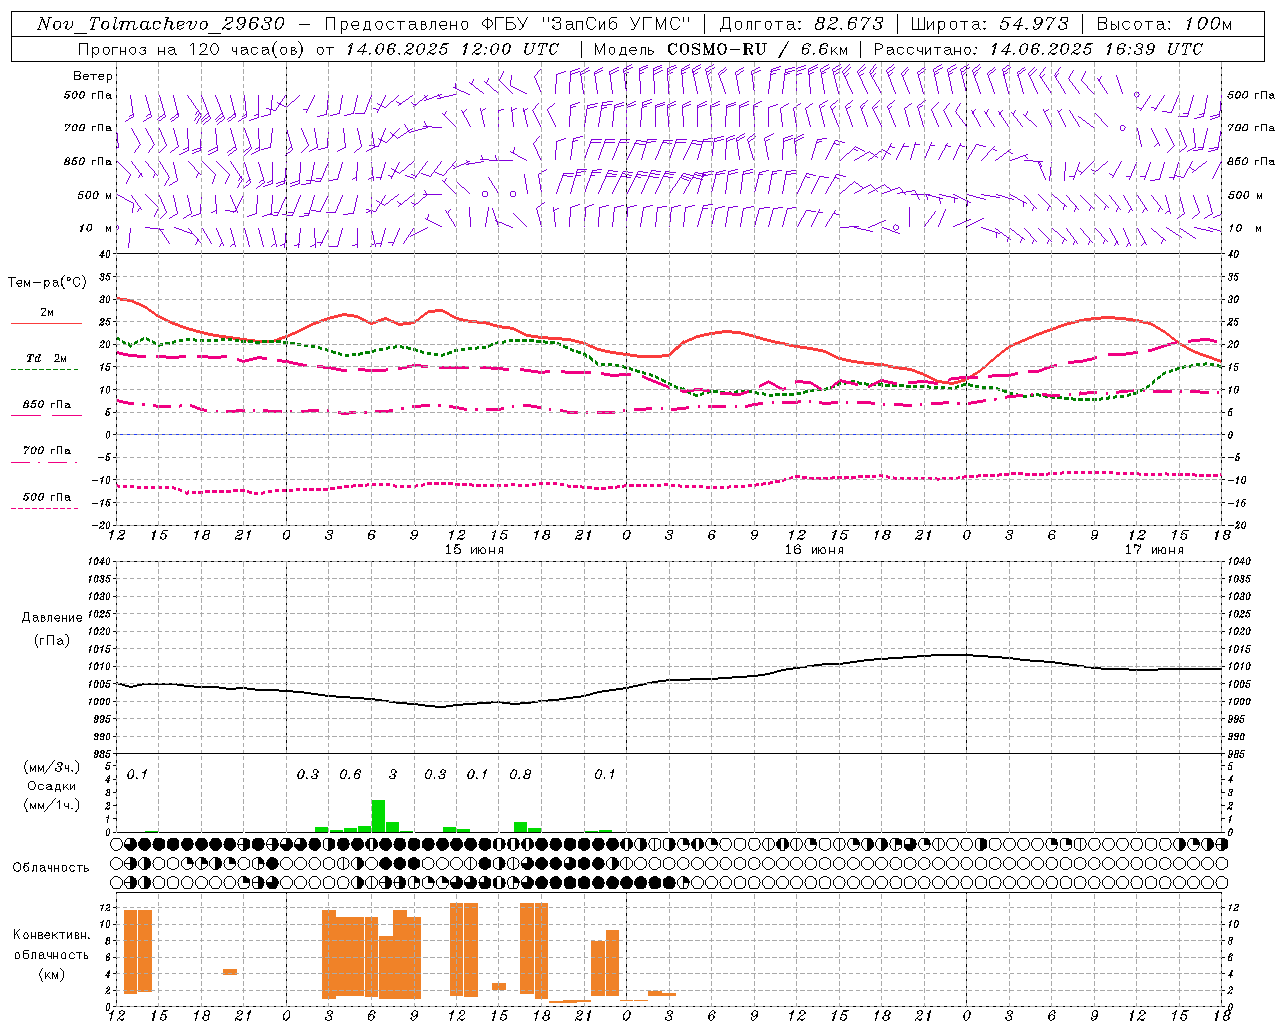Click the 15 июня date label
This screenshot has width=1280, height=1024.
click(475, 550)
